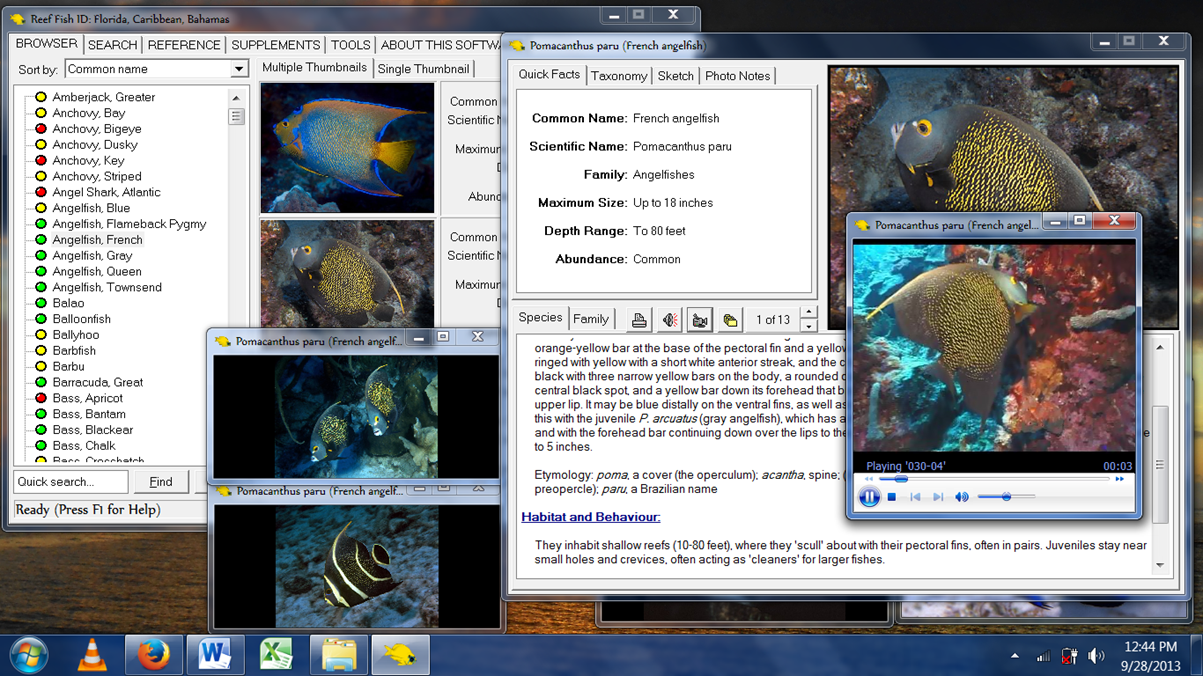Stop the playing video
Viewport: 1203px width, 676px height.
point(892,497)
